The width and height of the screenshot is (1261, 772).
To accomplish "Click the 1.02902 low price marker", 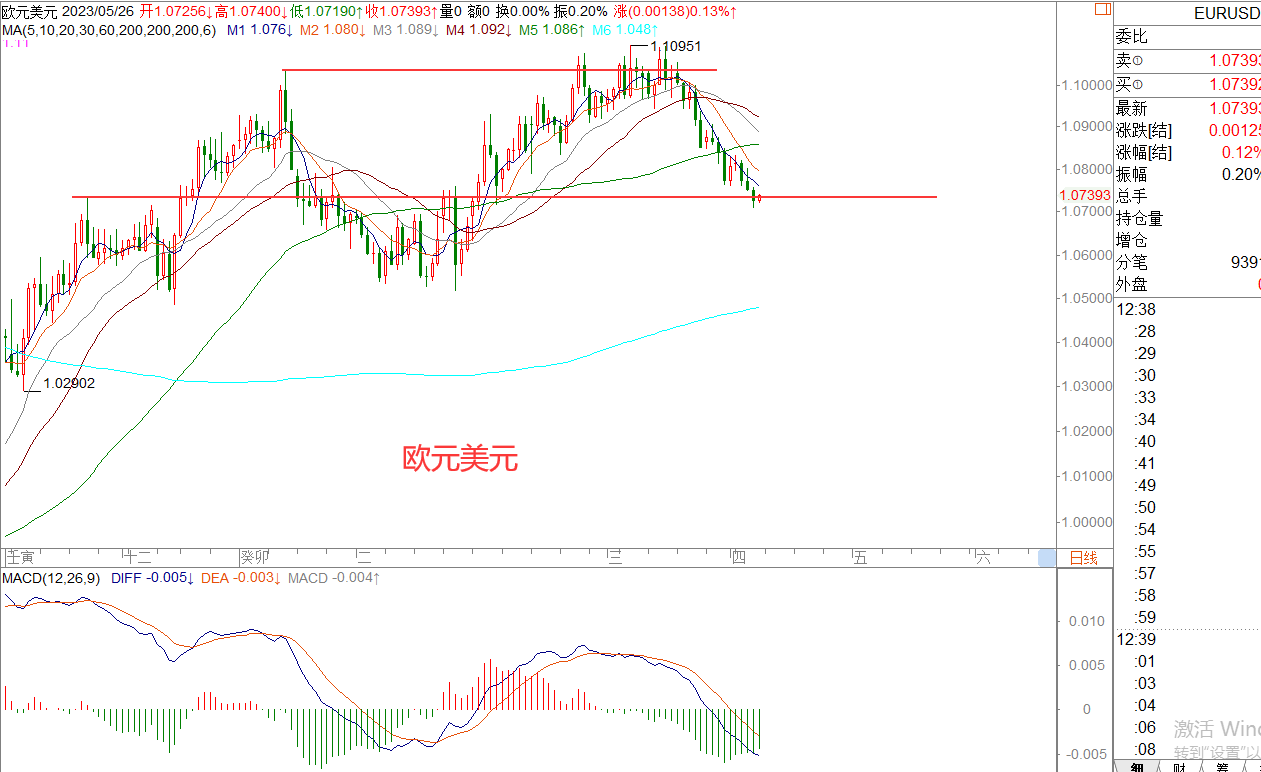I will click(x=69, y=382).
